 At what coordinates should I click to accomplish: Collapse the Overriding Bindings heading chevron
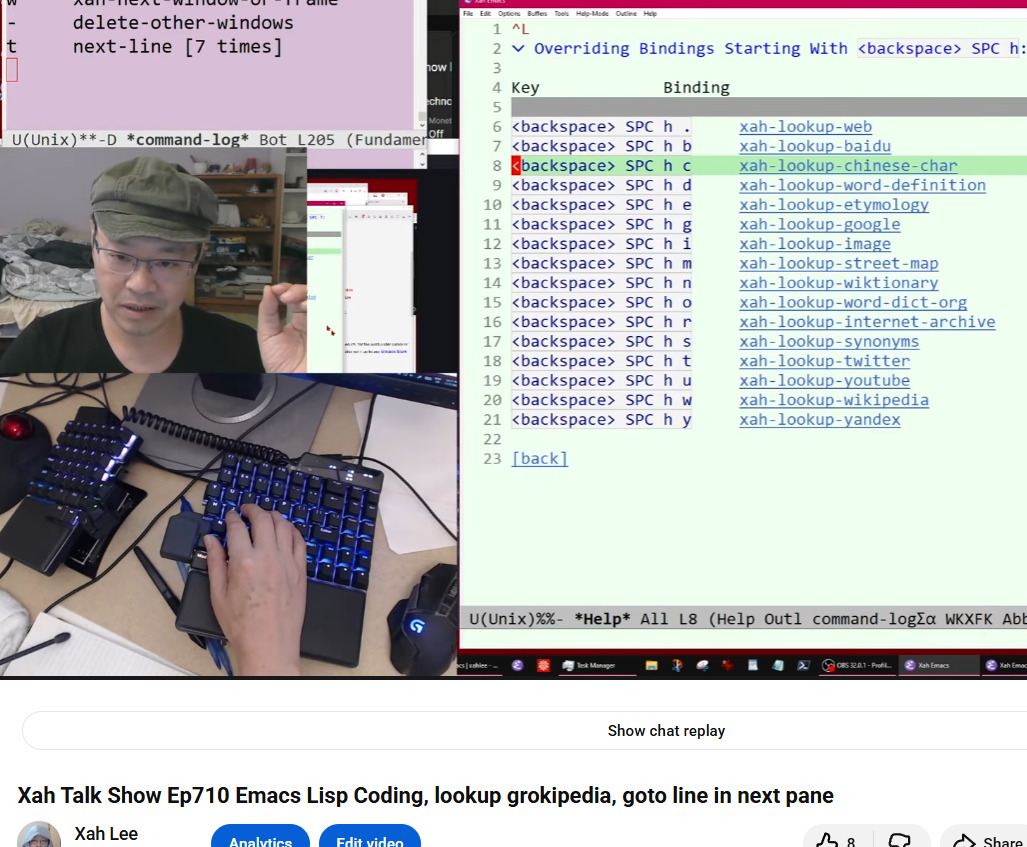[518, 48]
